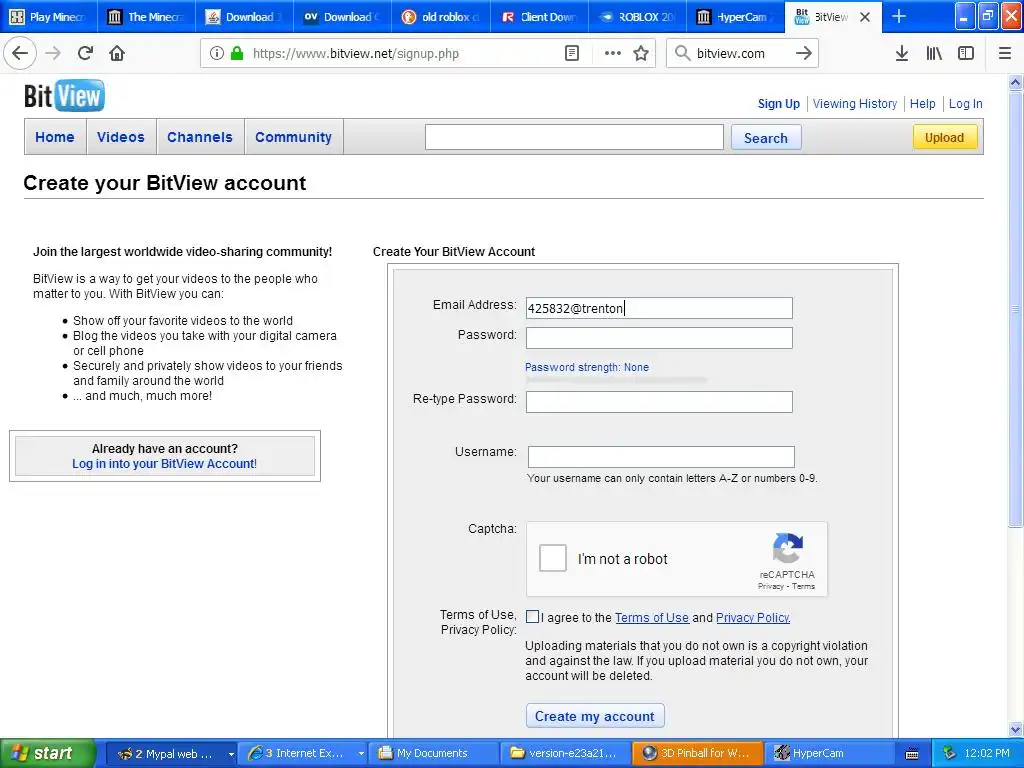Screen dimensions: 1024x768
Task: Switch to the HyperCam tab
Action: [735, 16]
